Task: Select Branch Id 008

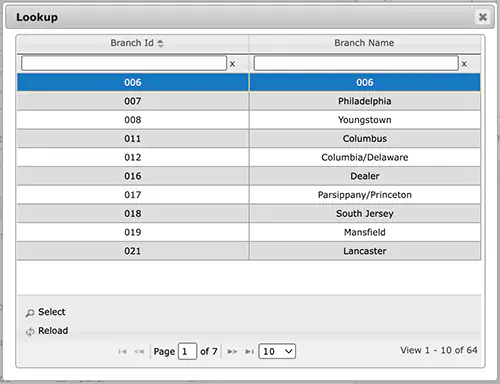Action: (x=133, y=120)
